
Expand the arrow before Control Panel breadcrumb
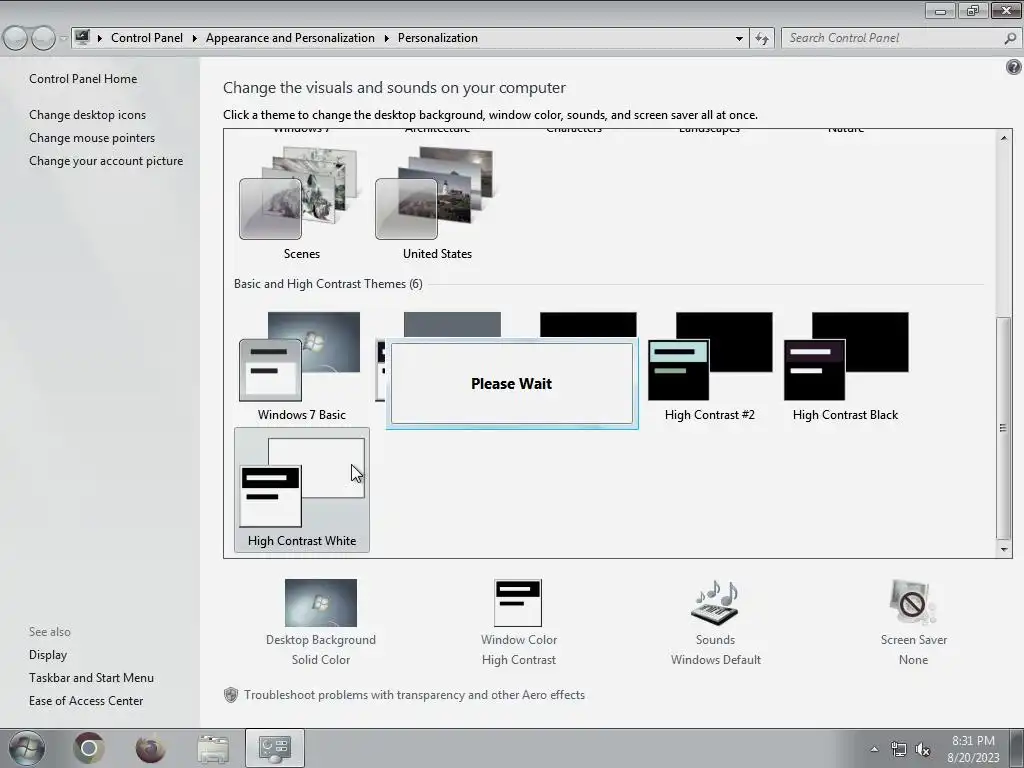(x=100, y=39)
